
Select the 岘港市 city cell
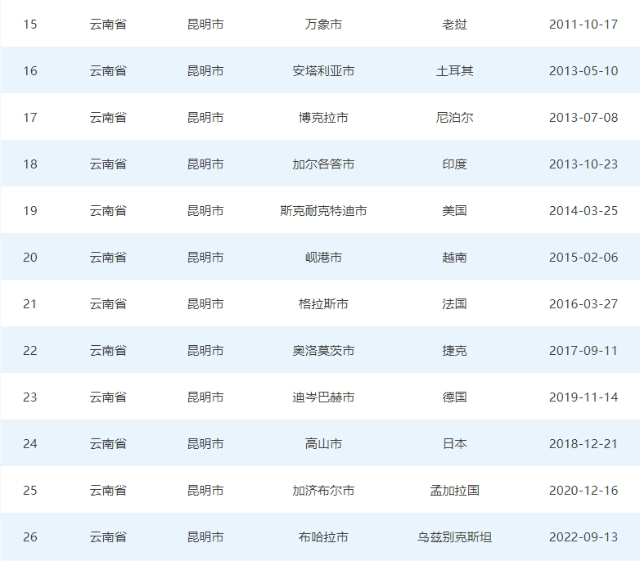(323, 258)
